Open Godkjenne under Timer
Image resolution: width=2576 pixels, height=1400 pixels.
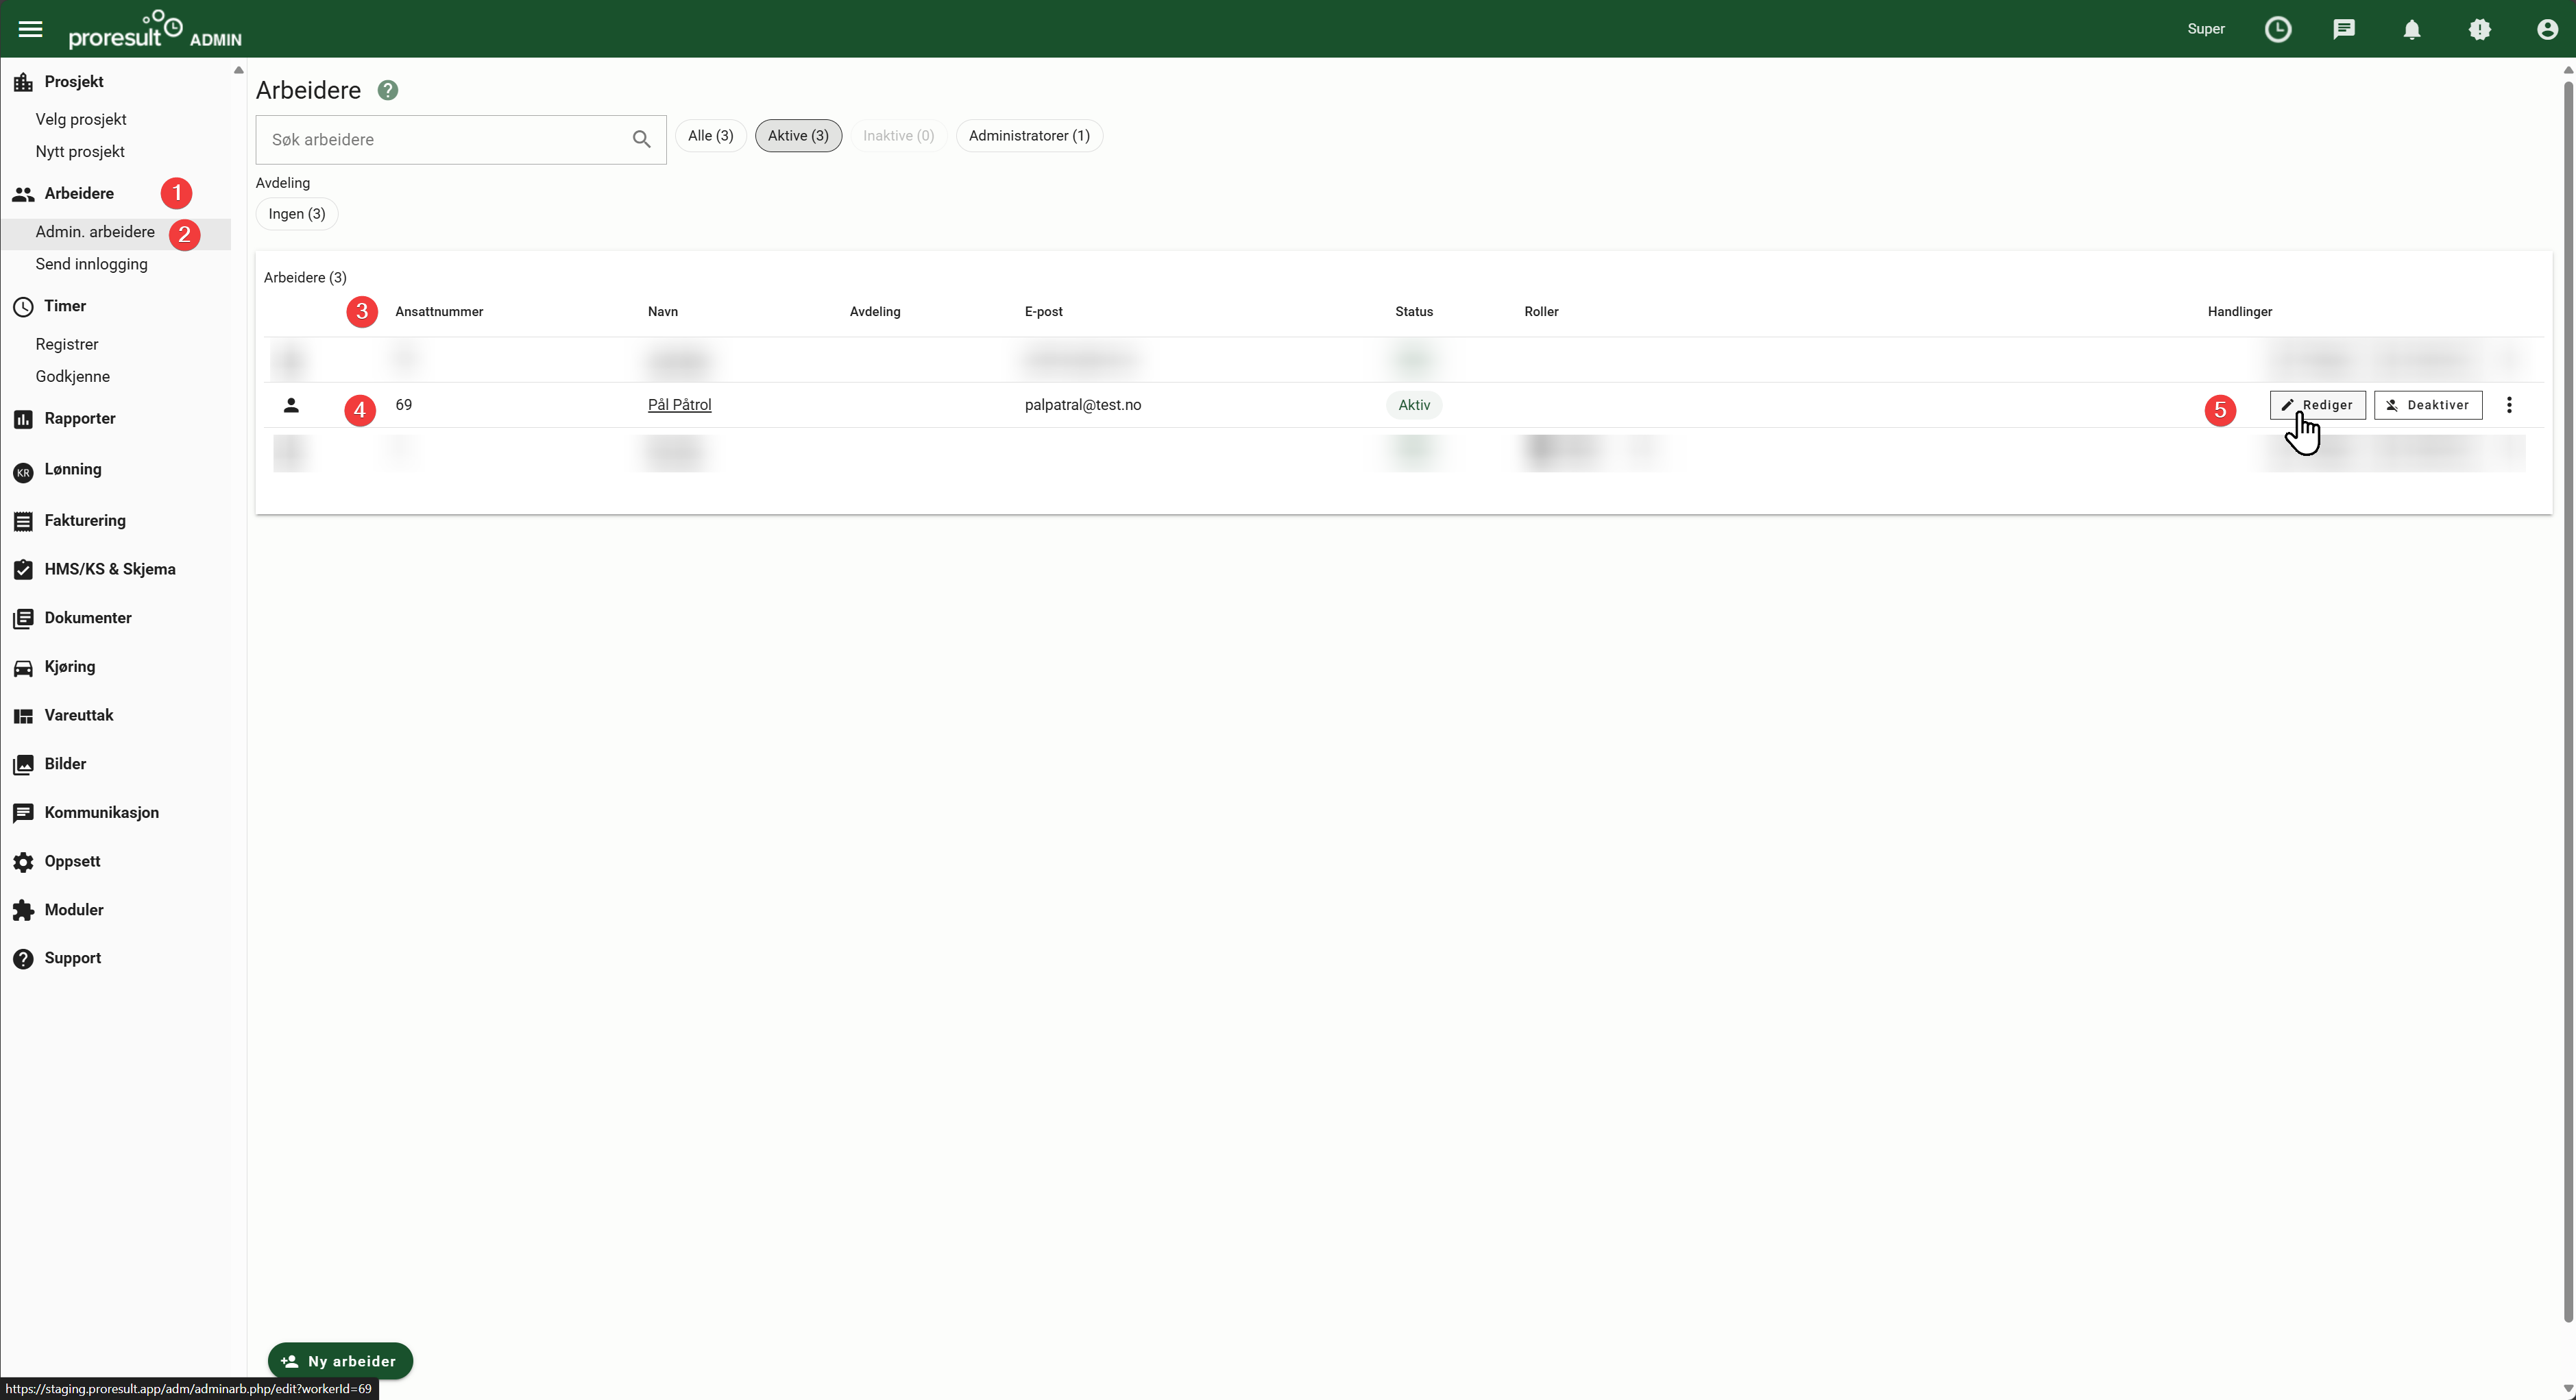pos(73,377)
